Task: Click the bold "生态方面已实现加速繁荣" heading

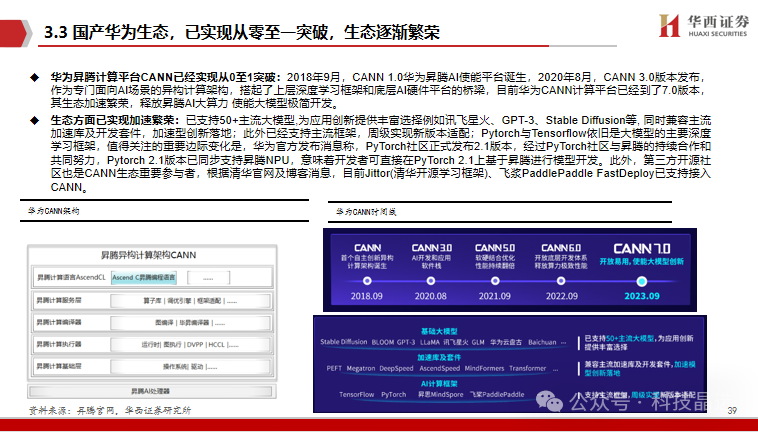Action: pyautogui.click(x=116, y=120)
